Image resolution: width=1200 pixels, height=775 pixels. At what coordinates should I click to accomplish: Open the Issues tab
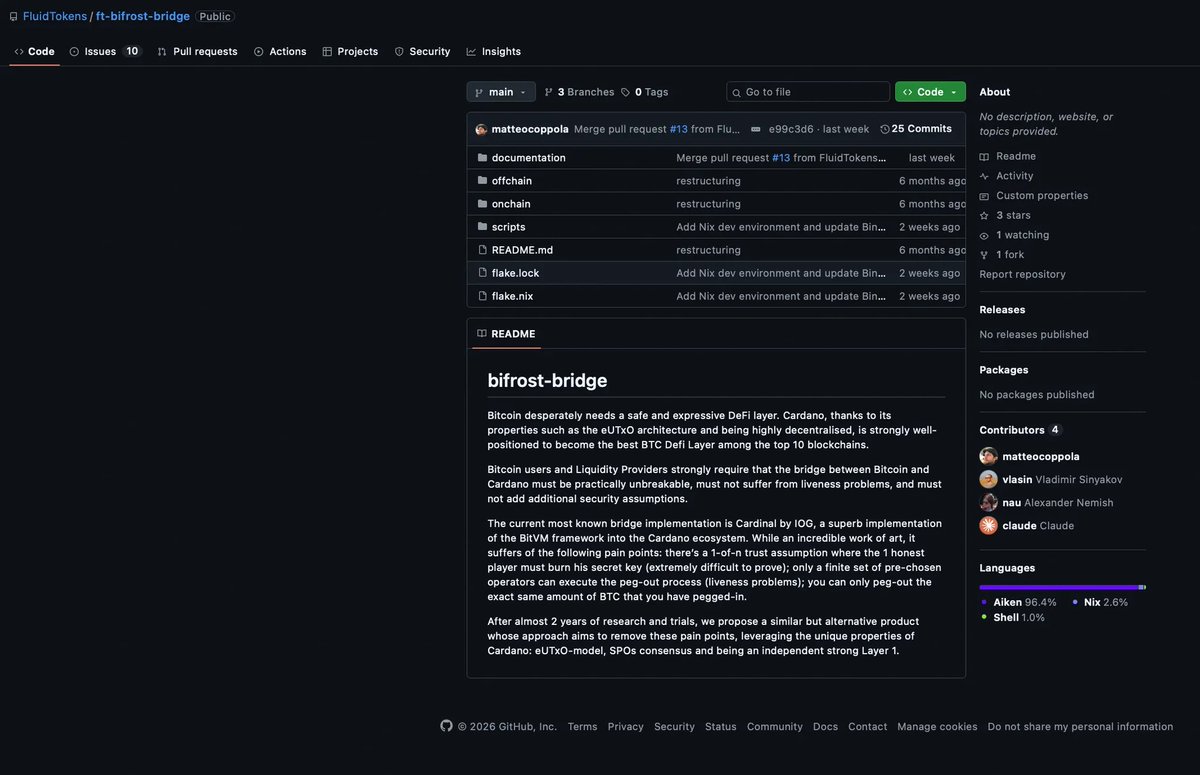(x=105, y=51)
